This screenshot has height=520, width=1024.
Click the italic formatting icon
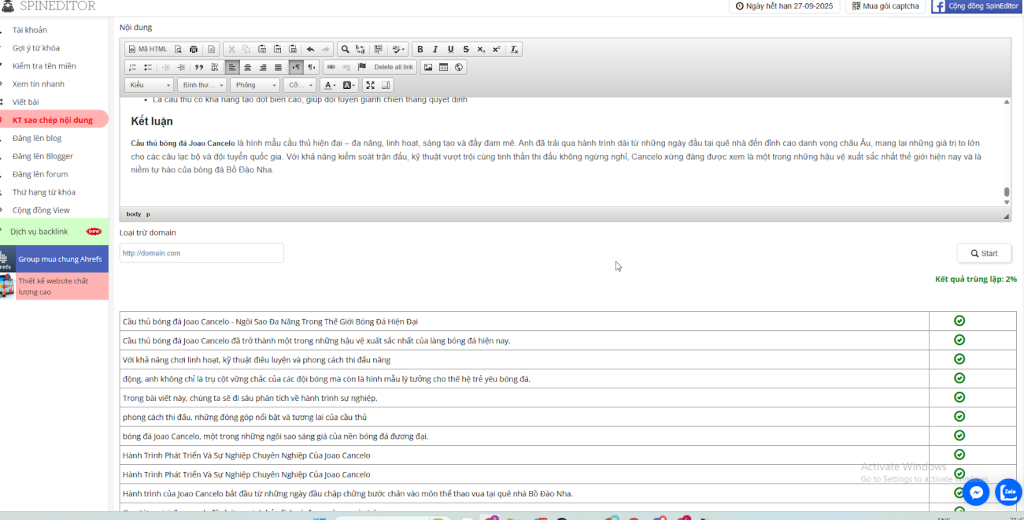coord(436,49)
